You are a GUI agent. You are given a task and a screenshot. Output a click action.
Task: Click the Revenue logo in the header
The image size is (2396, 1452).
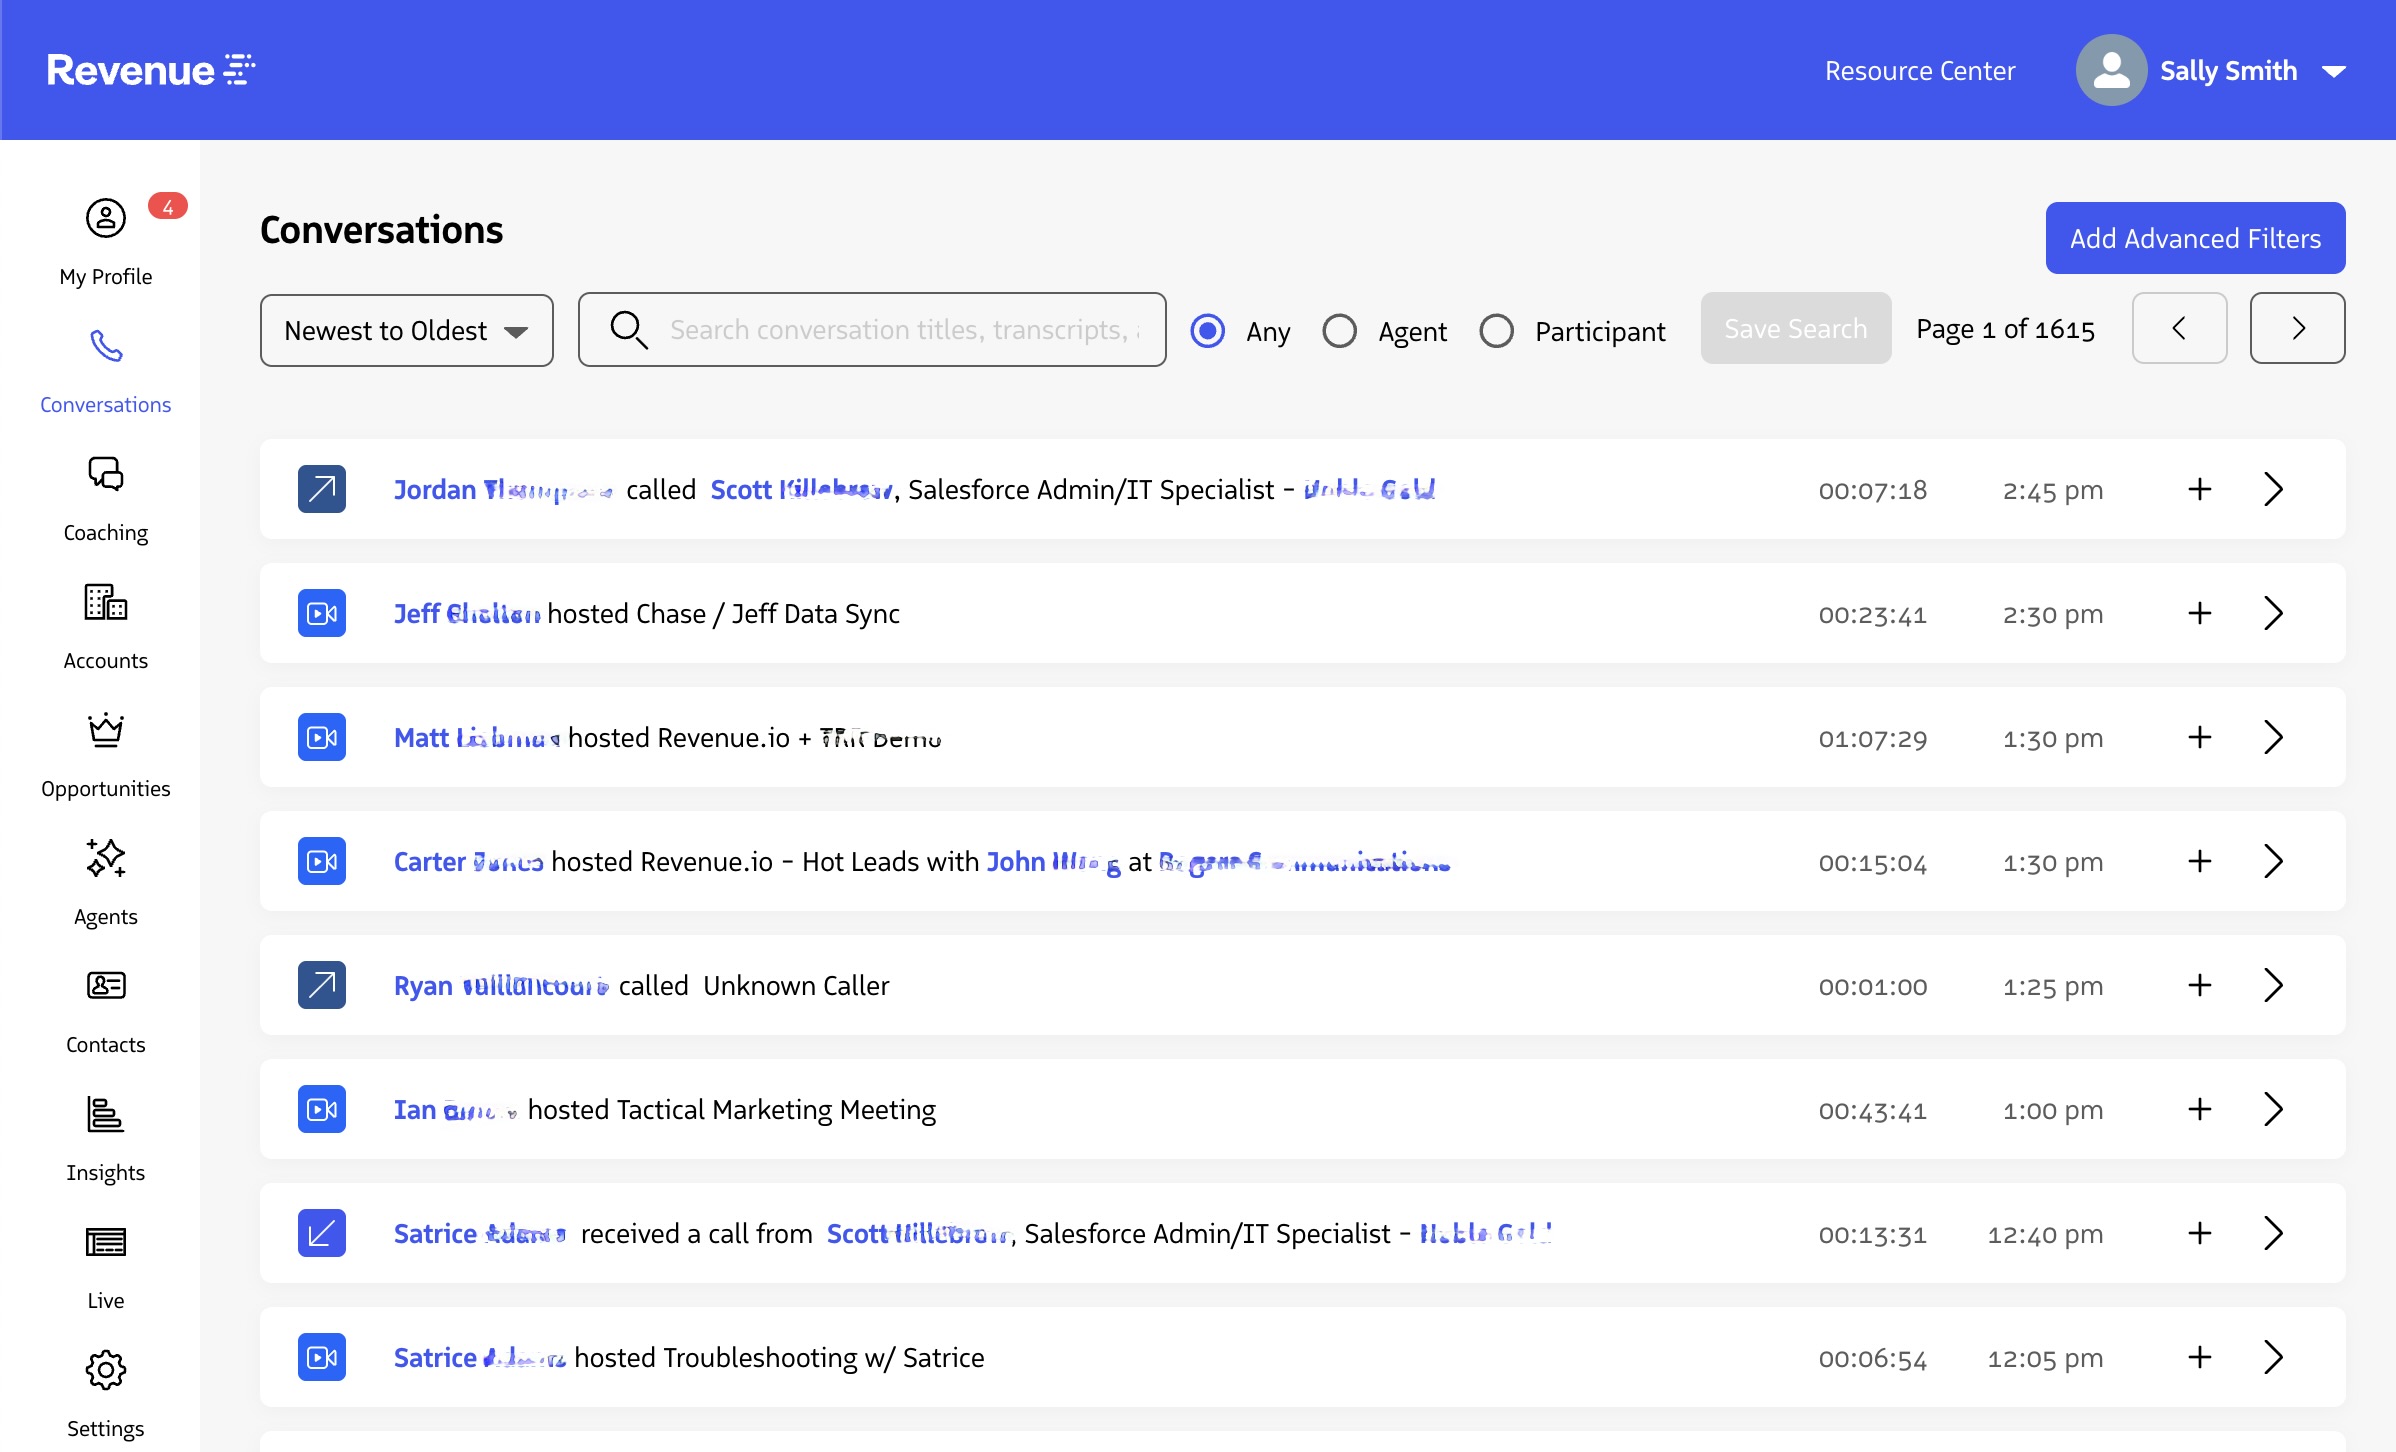(151, 70)
